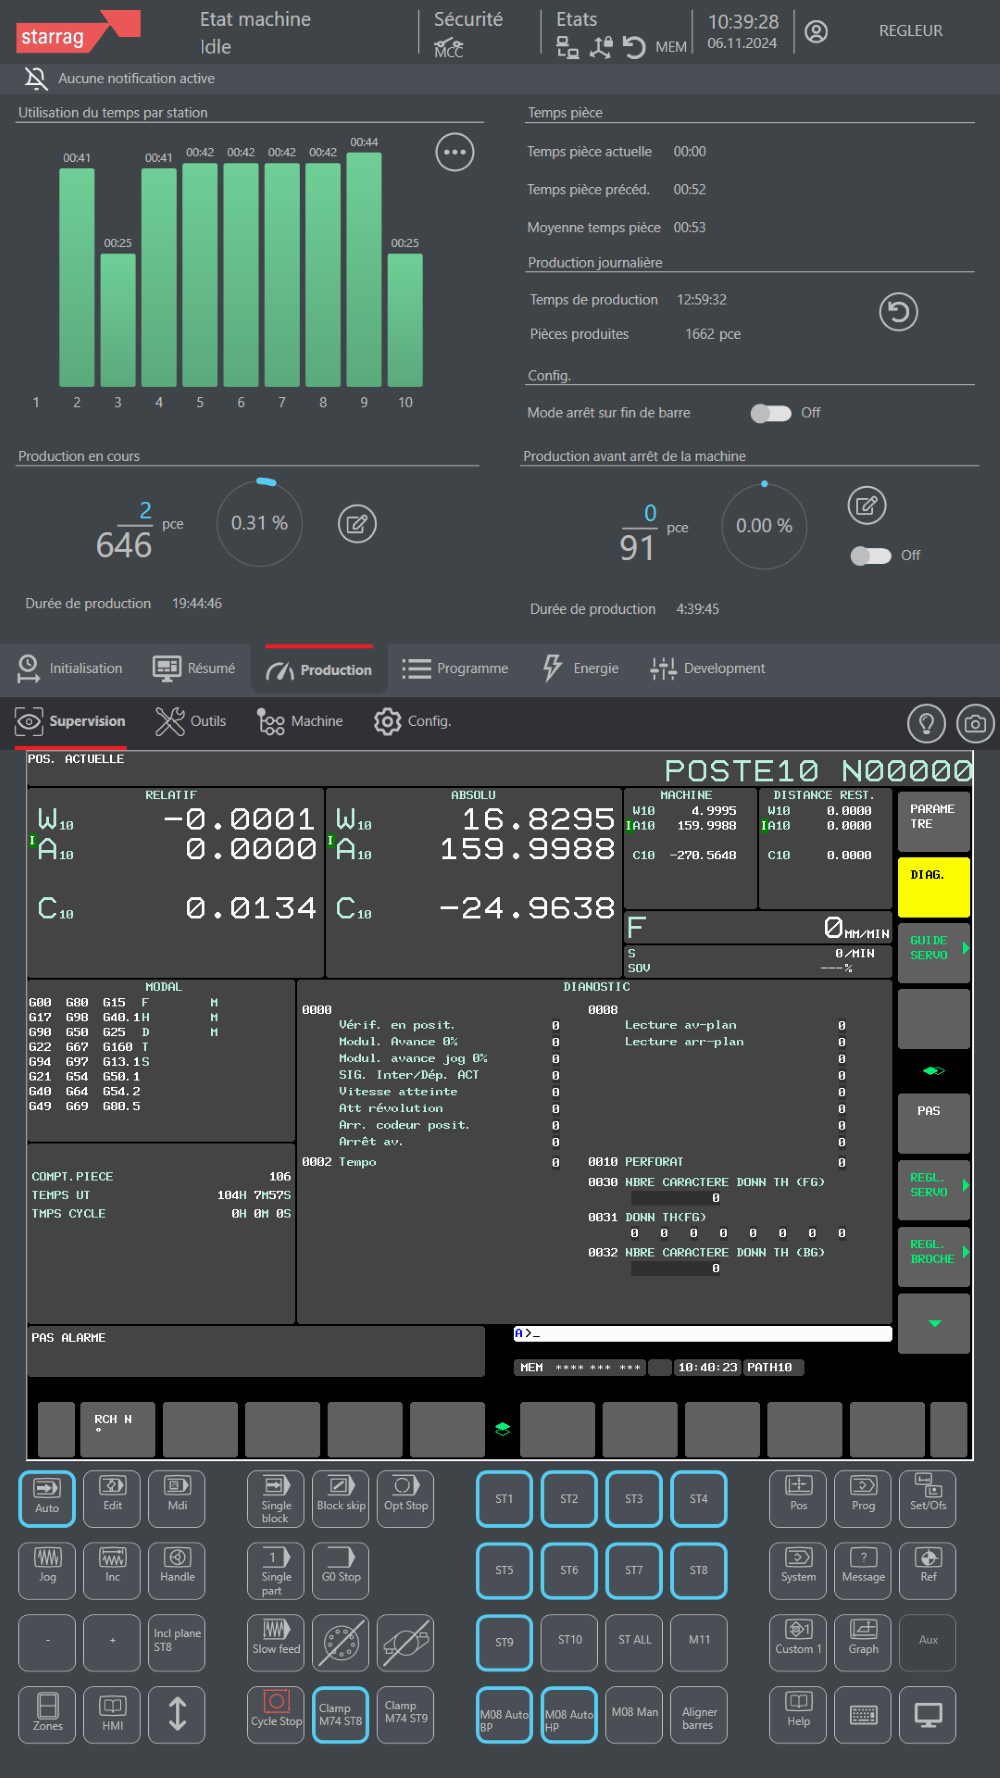Toggle Single block mode

(x=276, y=1498)
